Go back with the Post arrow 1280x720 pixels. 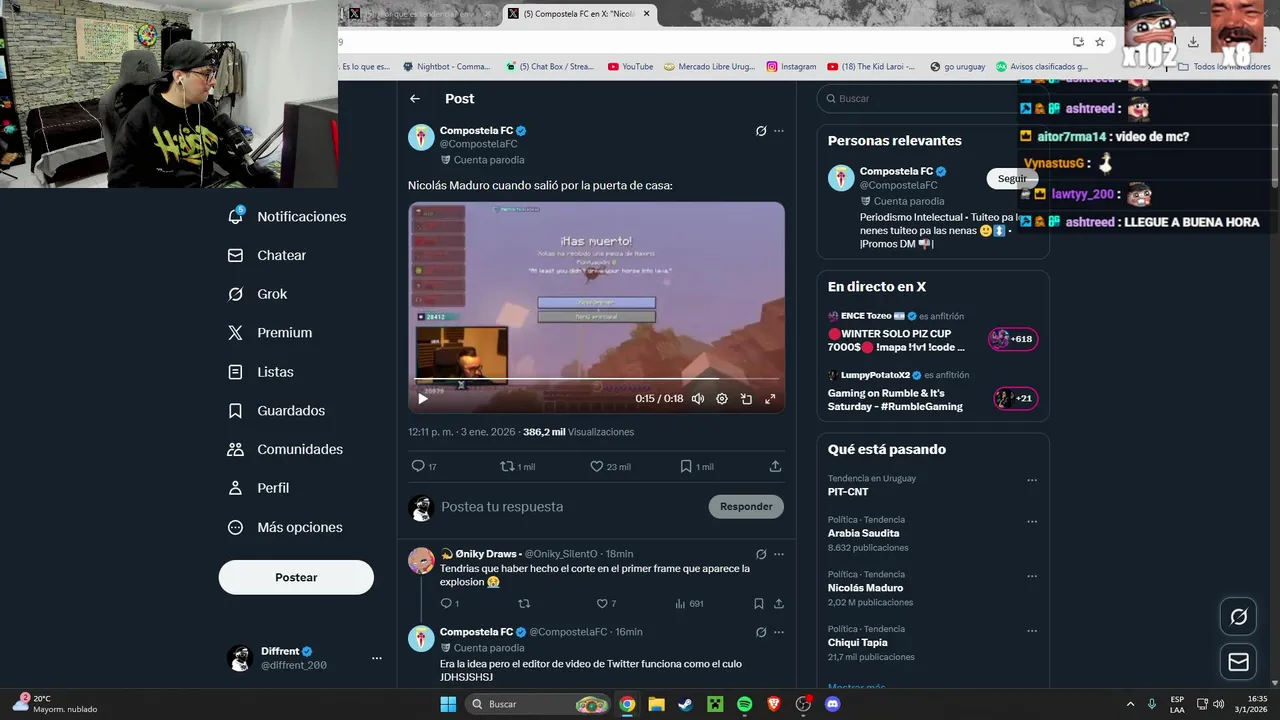click(x=415, y=99)
